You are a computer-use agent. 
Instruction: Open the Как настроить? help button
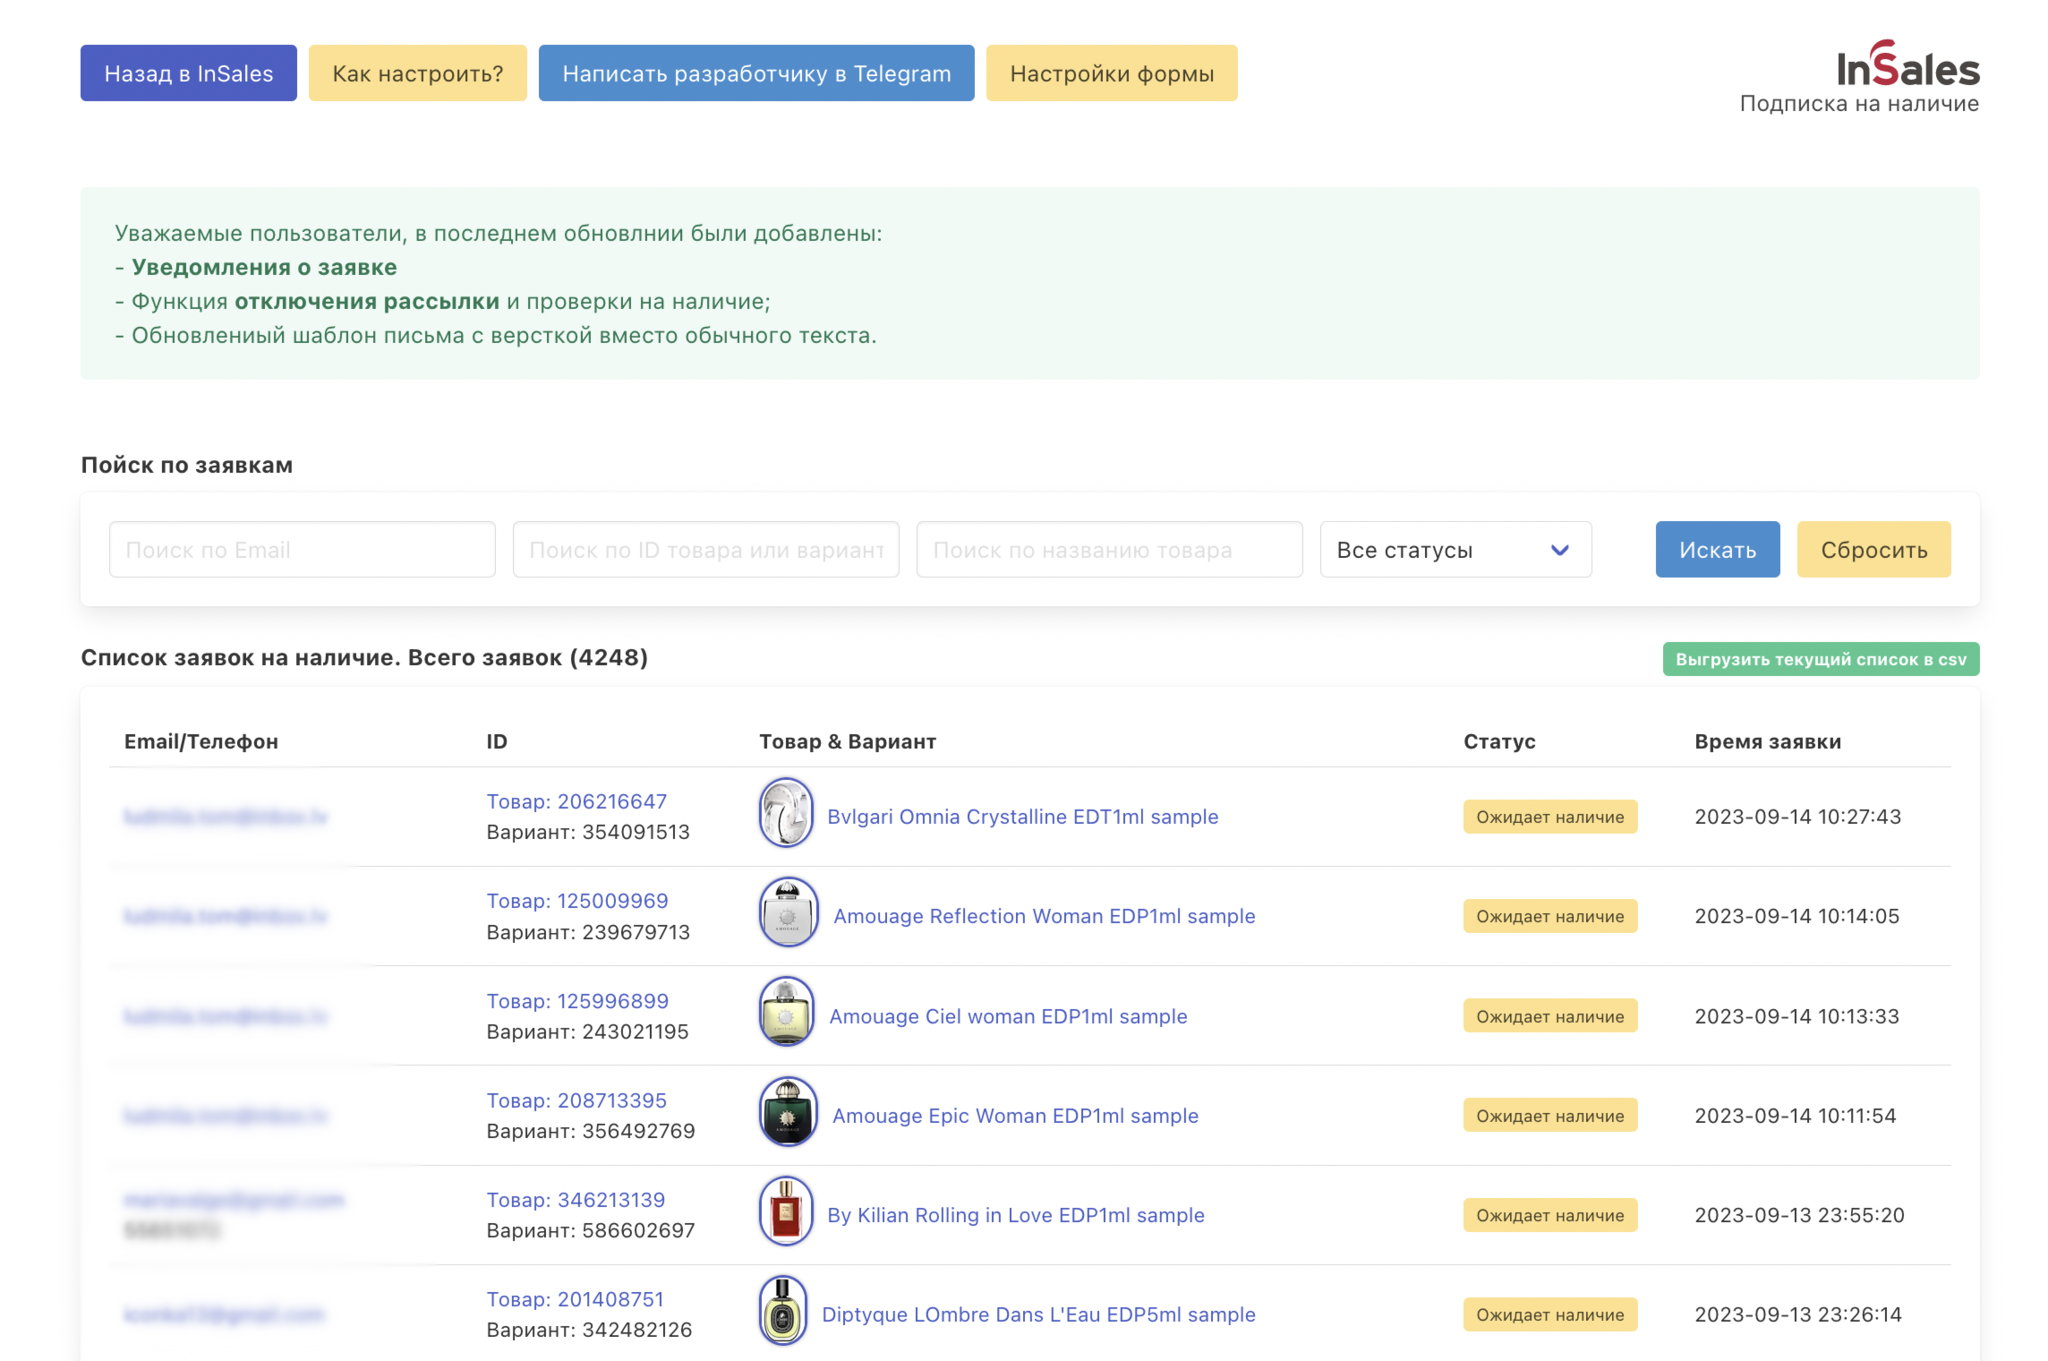(418, 73)
